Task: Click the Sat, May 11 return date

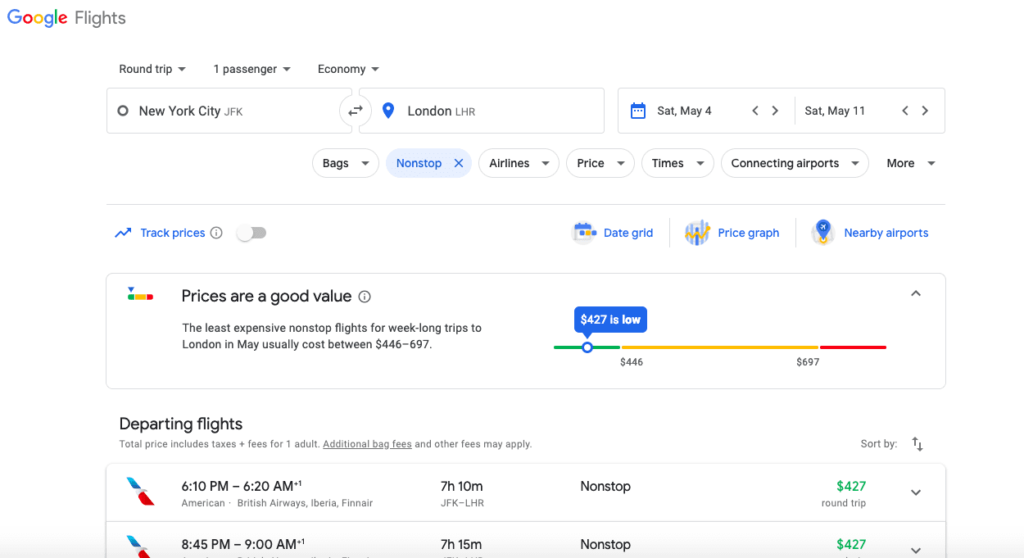Action: click(x=835, y=111)
